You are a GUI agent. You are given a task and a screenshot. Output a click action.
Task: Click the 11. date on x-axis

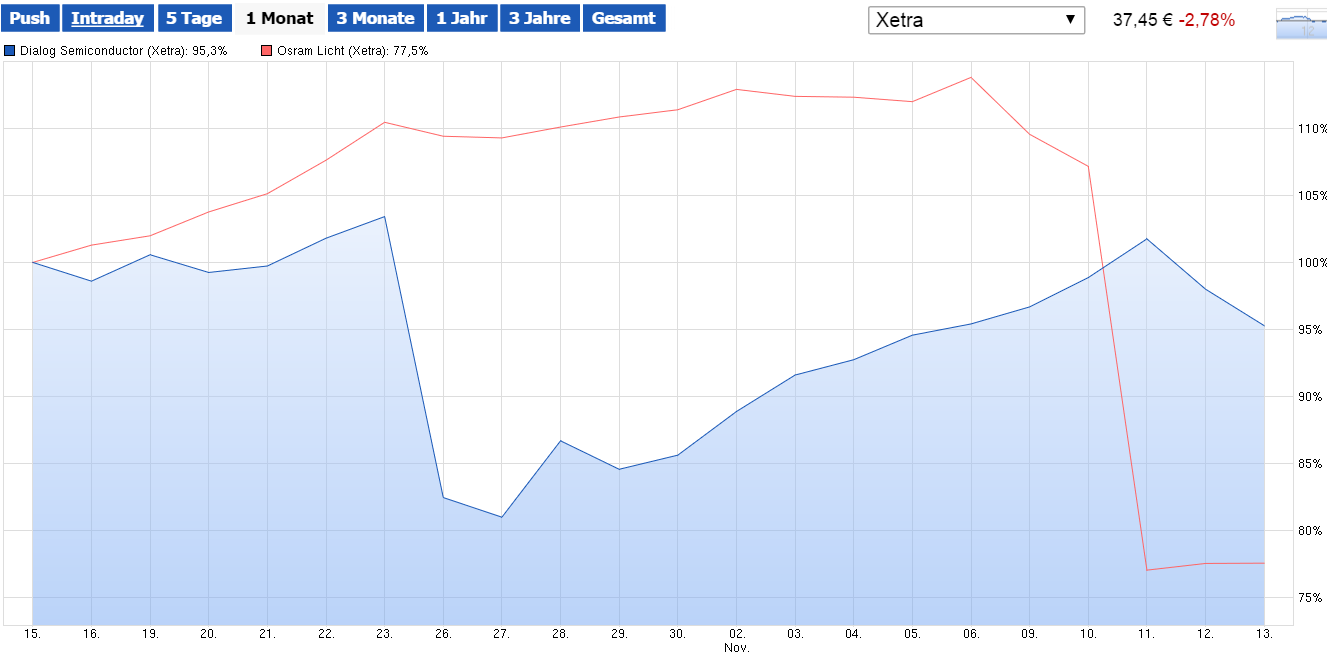[x=1146, y=634]
